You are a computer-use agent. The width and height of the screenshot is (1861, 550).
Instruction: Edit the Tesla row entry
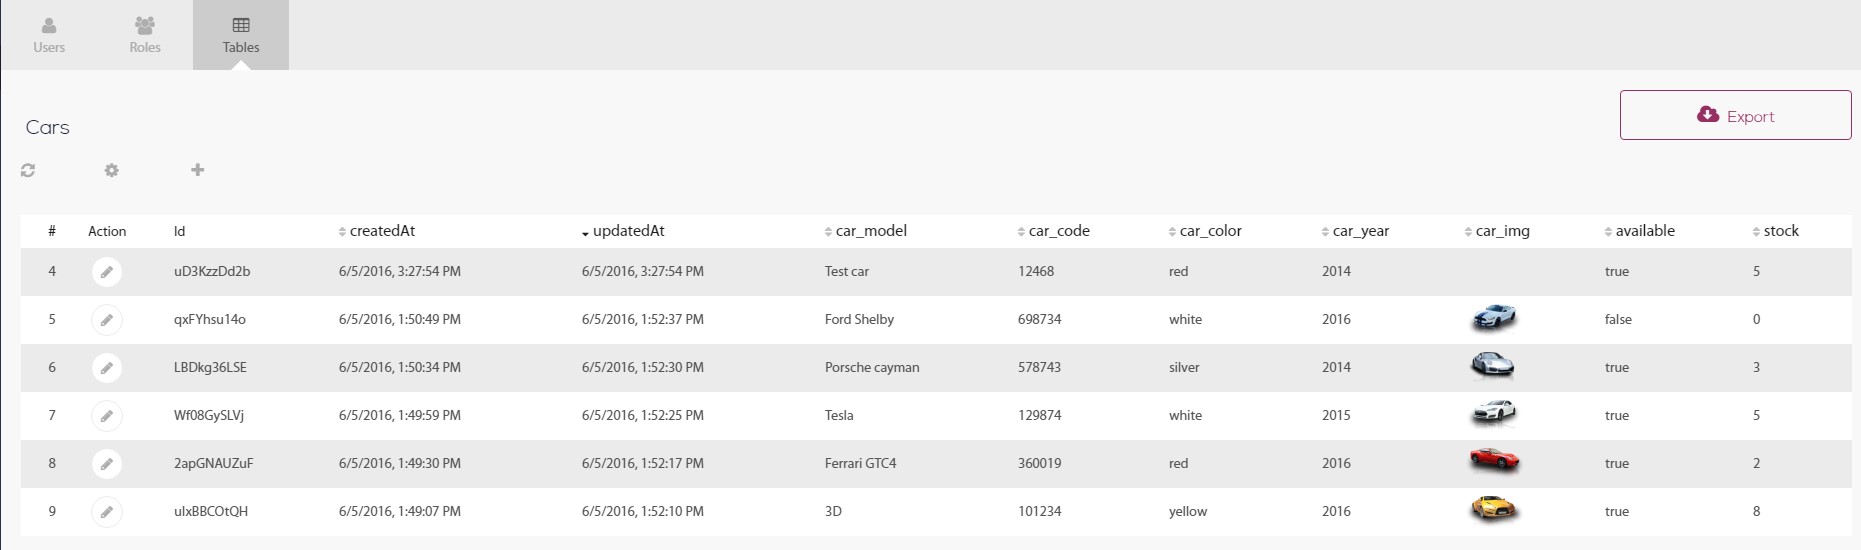click(107, 416)
